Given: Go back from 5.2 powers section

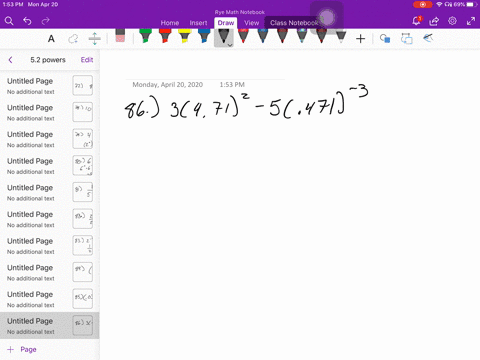Looking at the screenshot, I should [x=11, y=60].
